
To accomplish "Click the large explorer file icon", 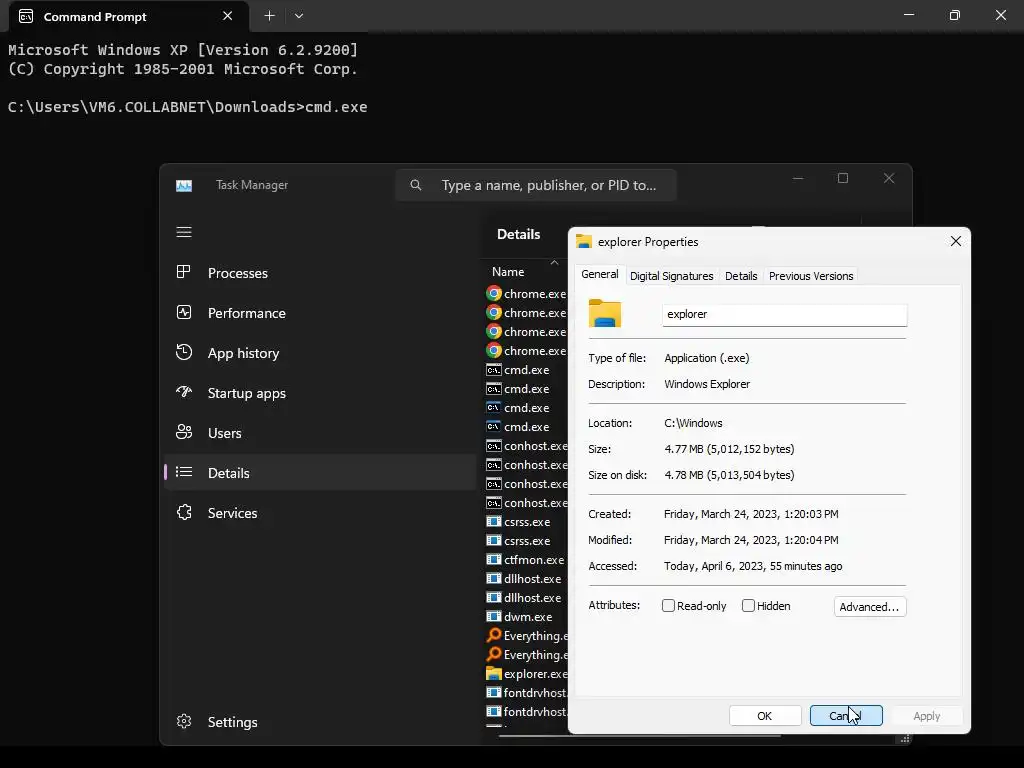I will point(605,313).
